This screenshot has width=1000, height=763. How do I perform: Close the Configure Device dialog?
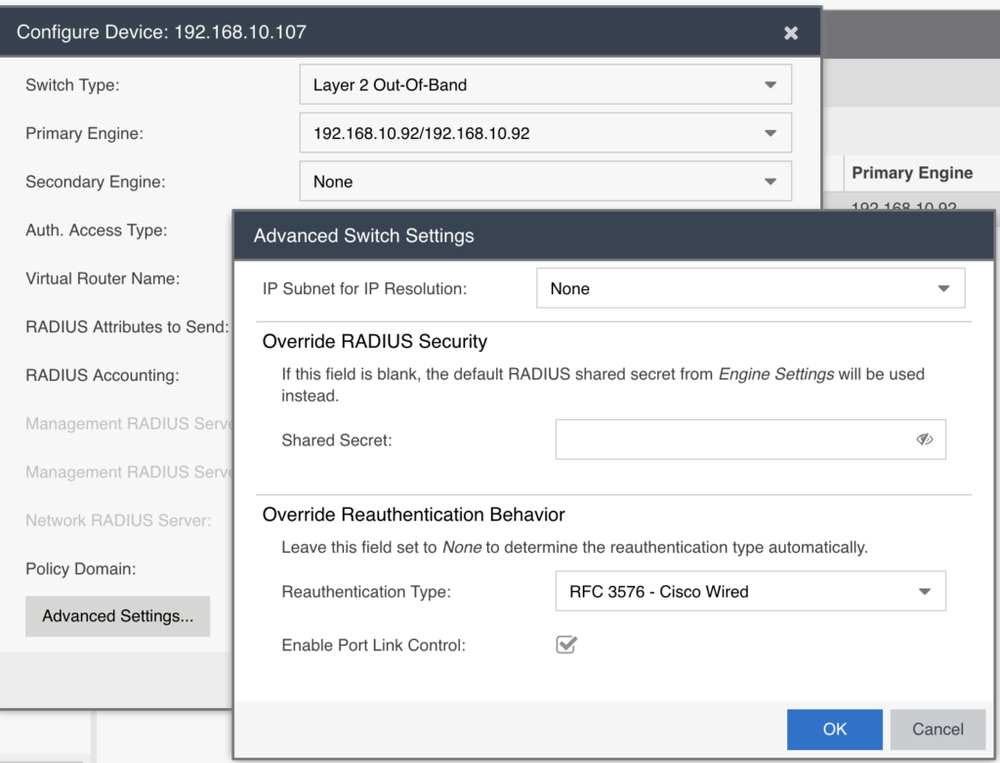pos(791,33)
